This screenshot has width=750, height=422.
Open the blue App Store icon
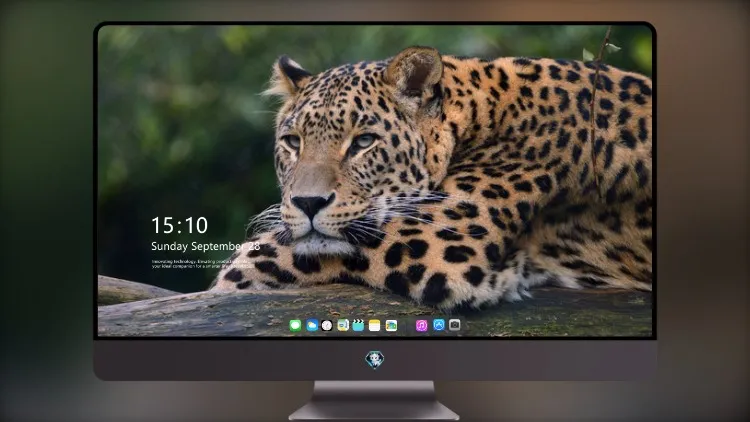tap(439, 325)
